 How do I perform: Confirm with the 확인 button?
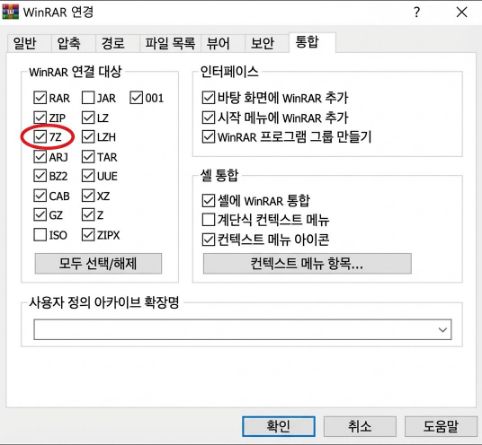[x=278, y=426]
